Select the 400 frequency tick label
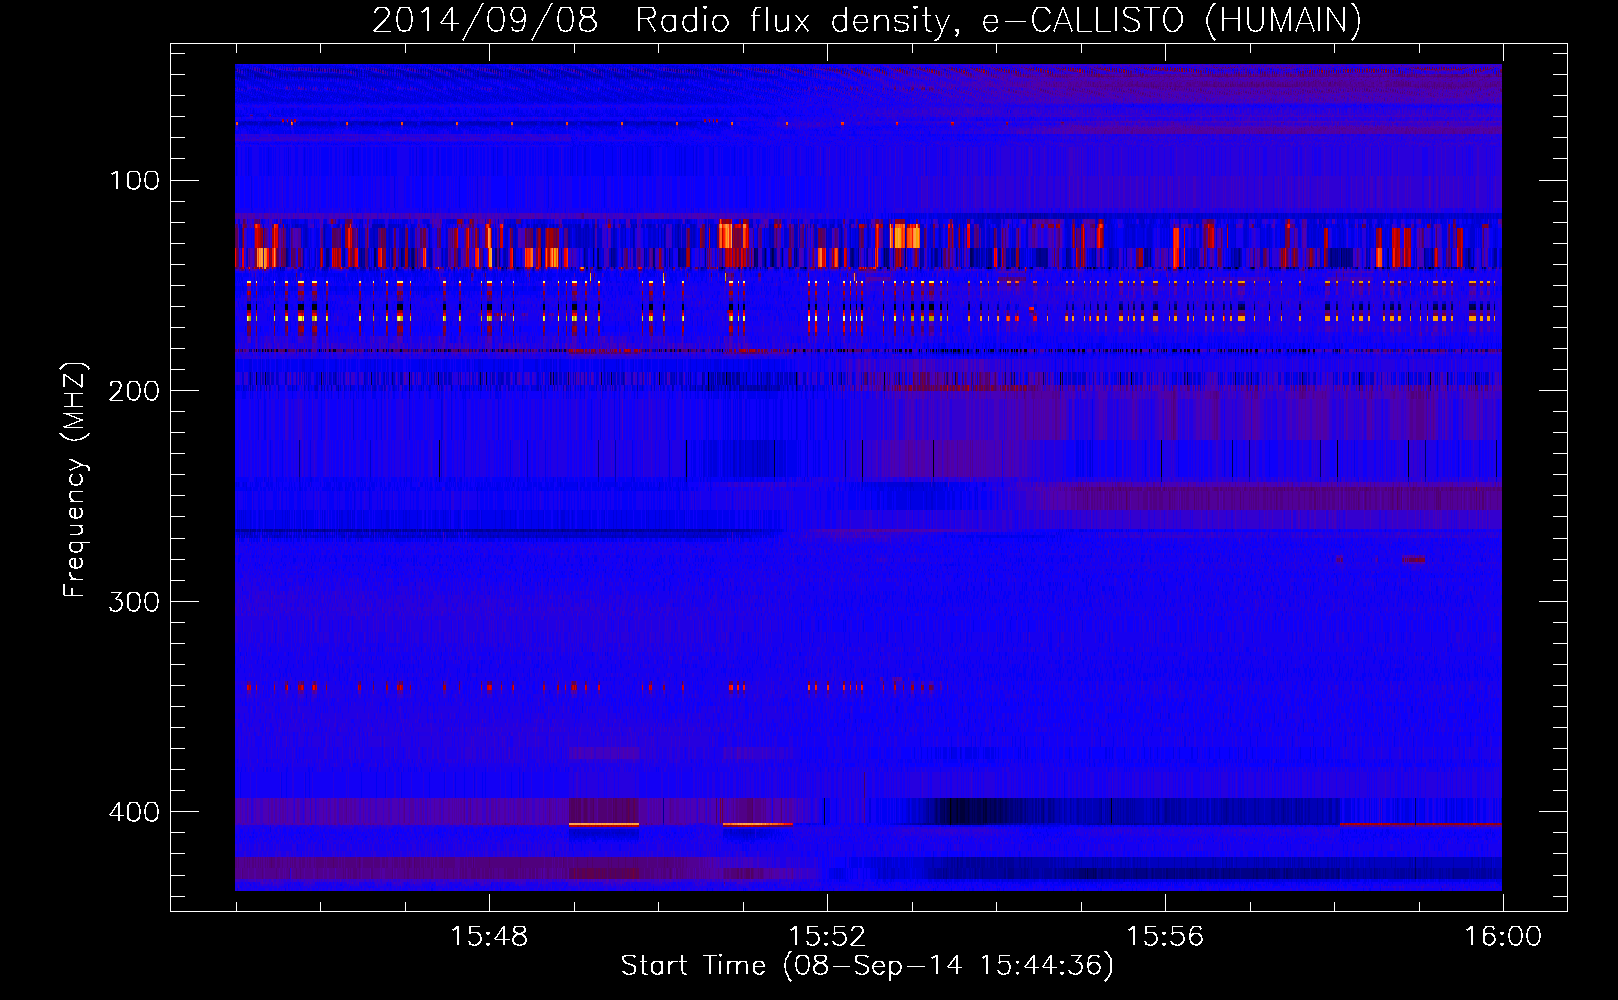 (134, 812)
